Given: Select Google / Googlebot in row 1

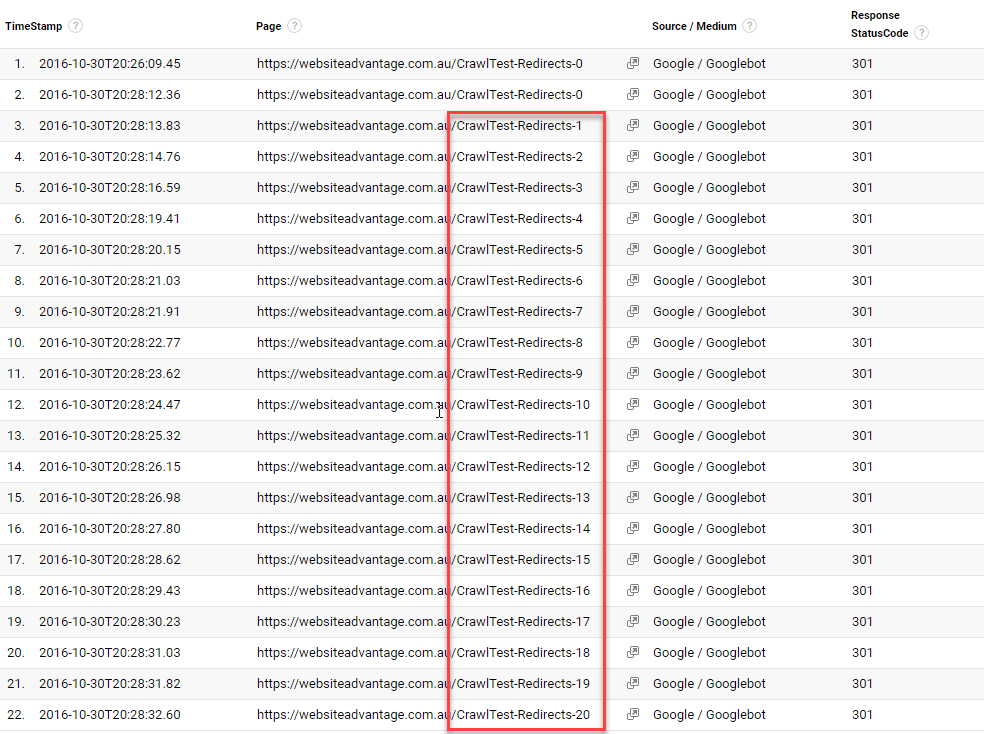Looking at the screenshot, I should pos(709,63).
